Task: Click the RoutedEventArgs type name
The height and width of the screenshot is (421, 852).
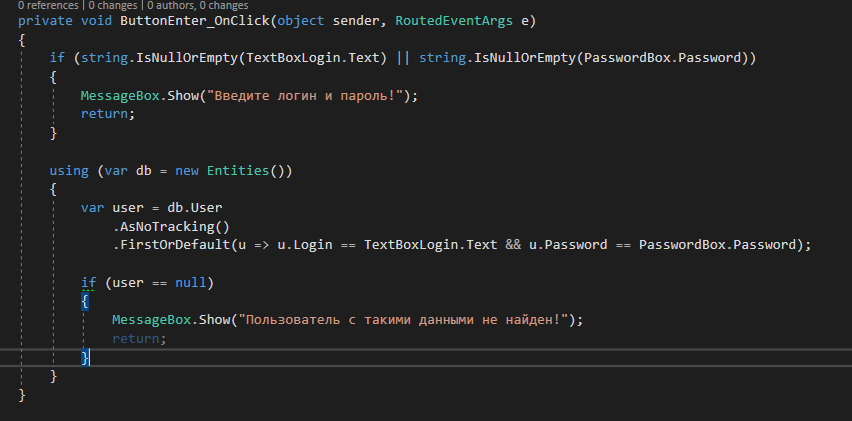Action: tap(454, 21)
